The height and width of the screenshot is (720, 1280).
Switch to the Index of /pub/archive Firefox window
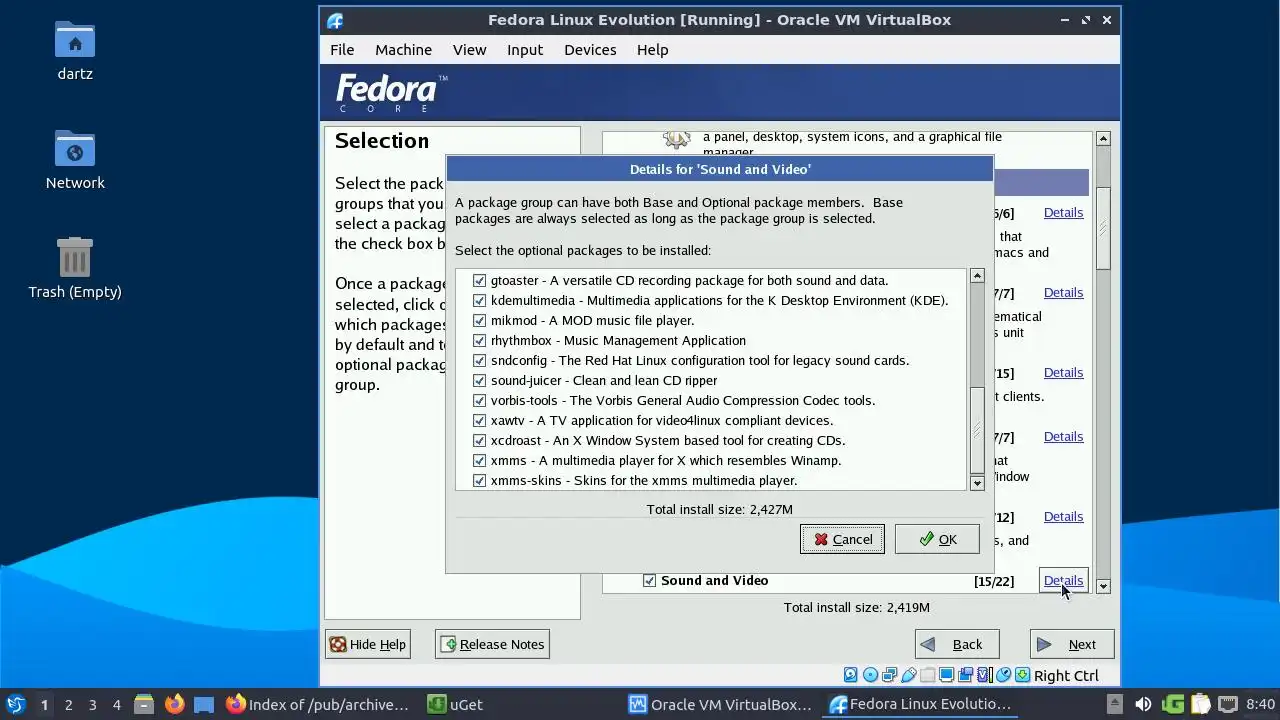pyautogui.click(x=317, y=704)
